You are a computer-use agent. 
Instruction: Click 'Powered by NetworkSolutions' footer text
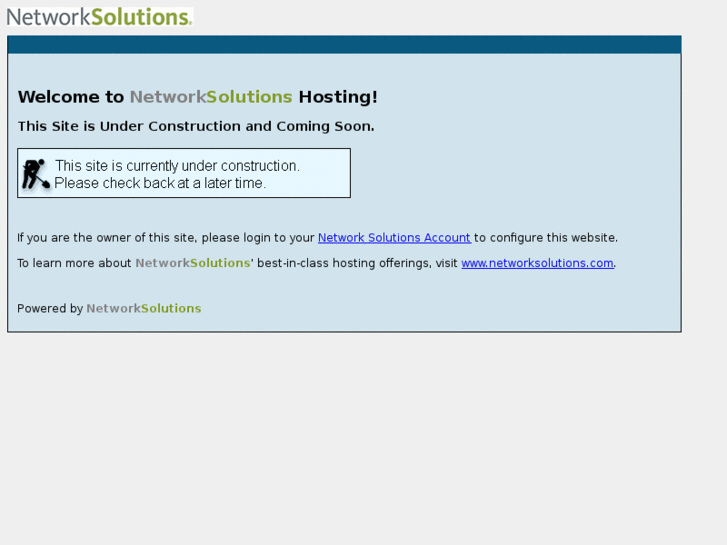tap(109, 308)
